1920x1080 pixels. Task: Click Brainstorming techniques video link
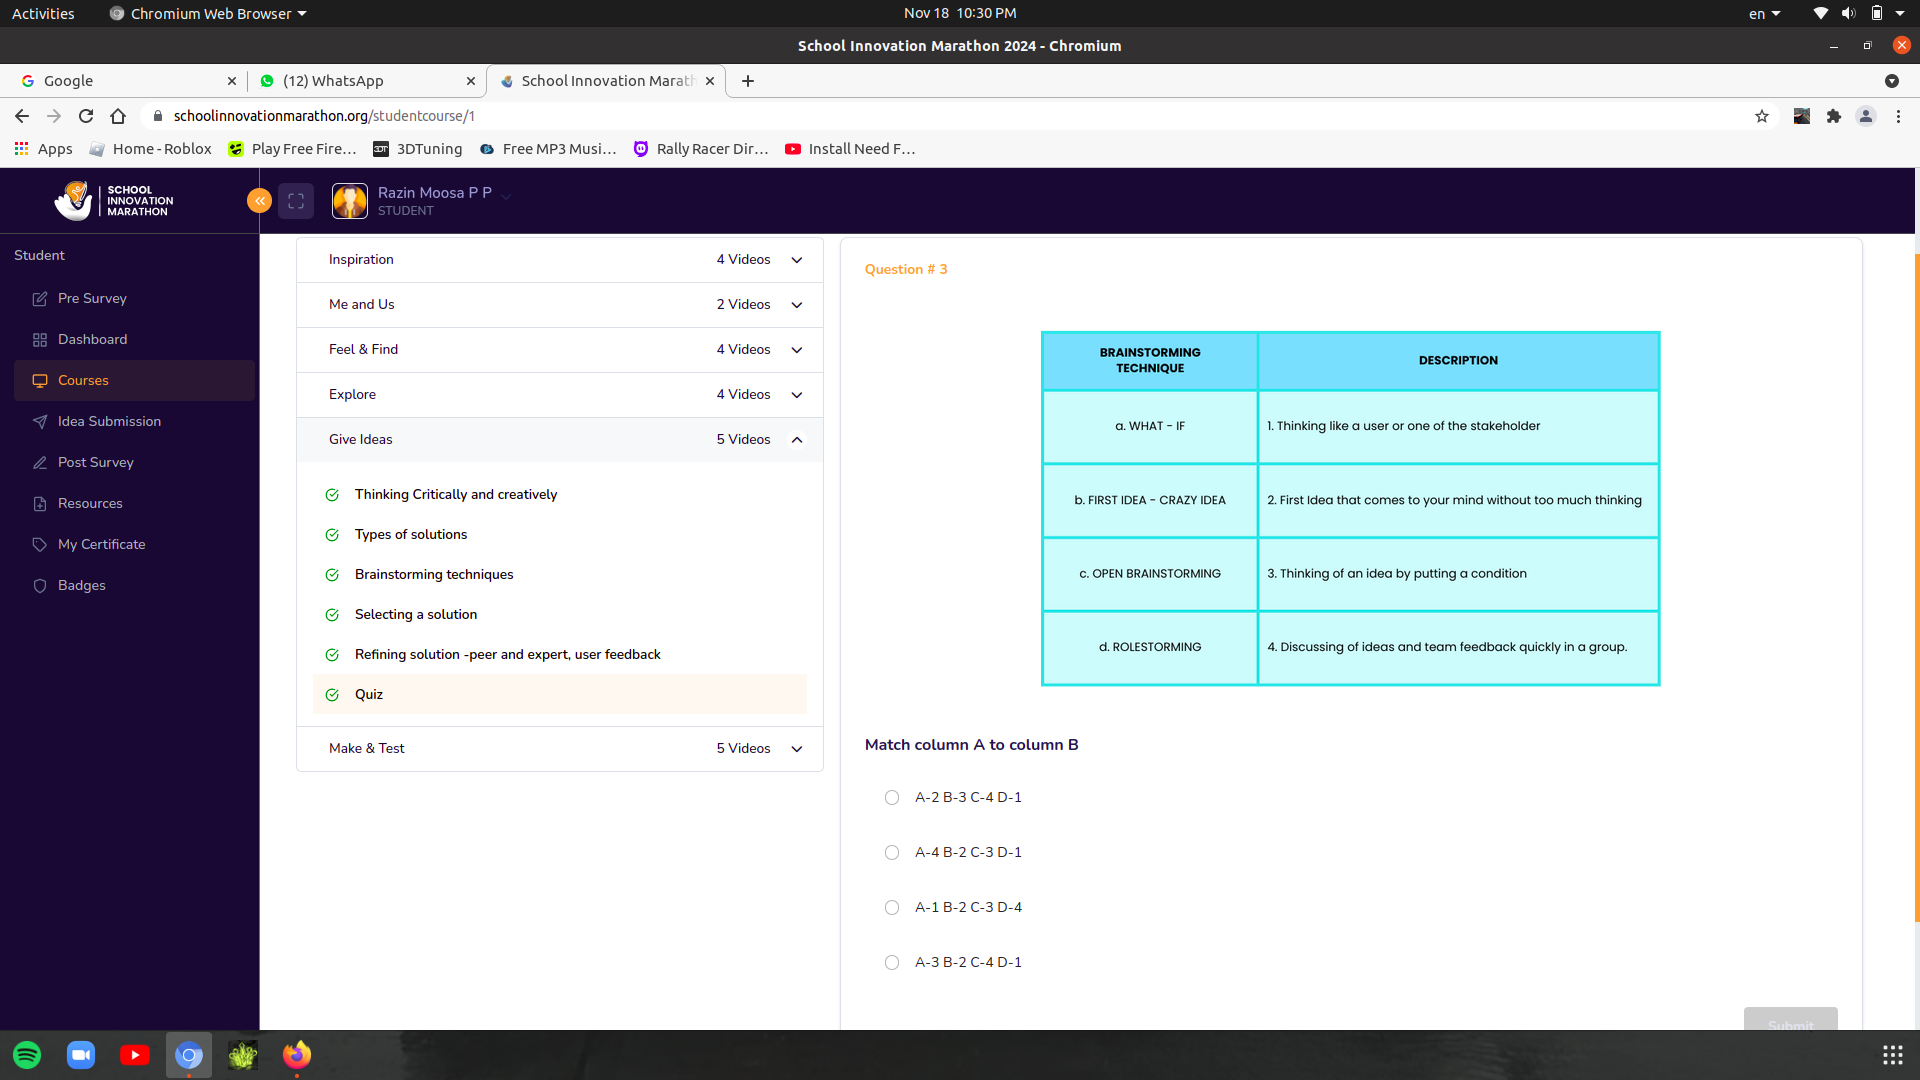(433, 572)
